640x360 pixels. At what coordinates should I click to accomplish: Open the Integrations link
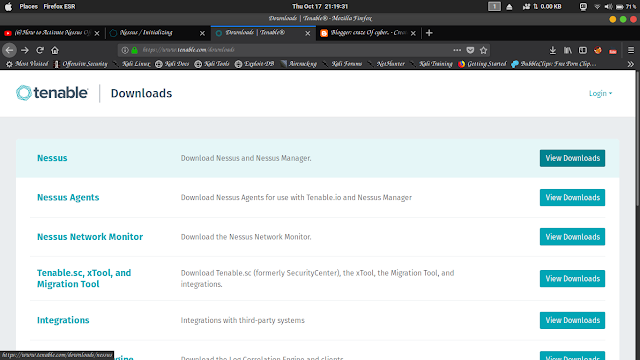(63, 320)
